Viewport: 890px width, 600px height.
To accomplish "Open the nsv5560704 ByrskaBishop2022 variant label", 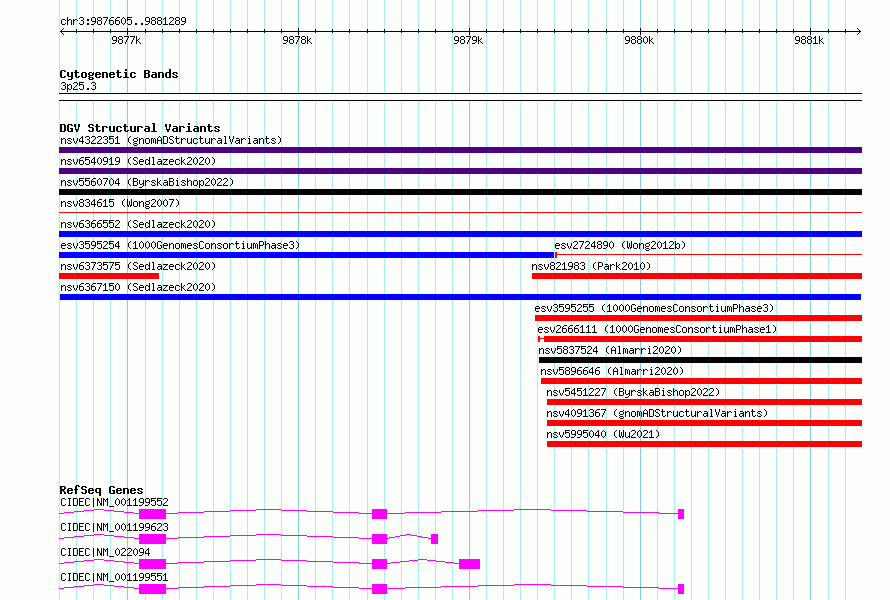I will point(147,182).
